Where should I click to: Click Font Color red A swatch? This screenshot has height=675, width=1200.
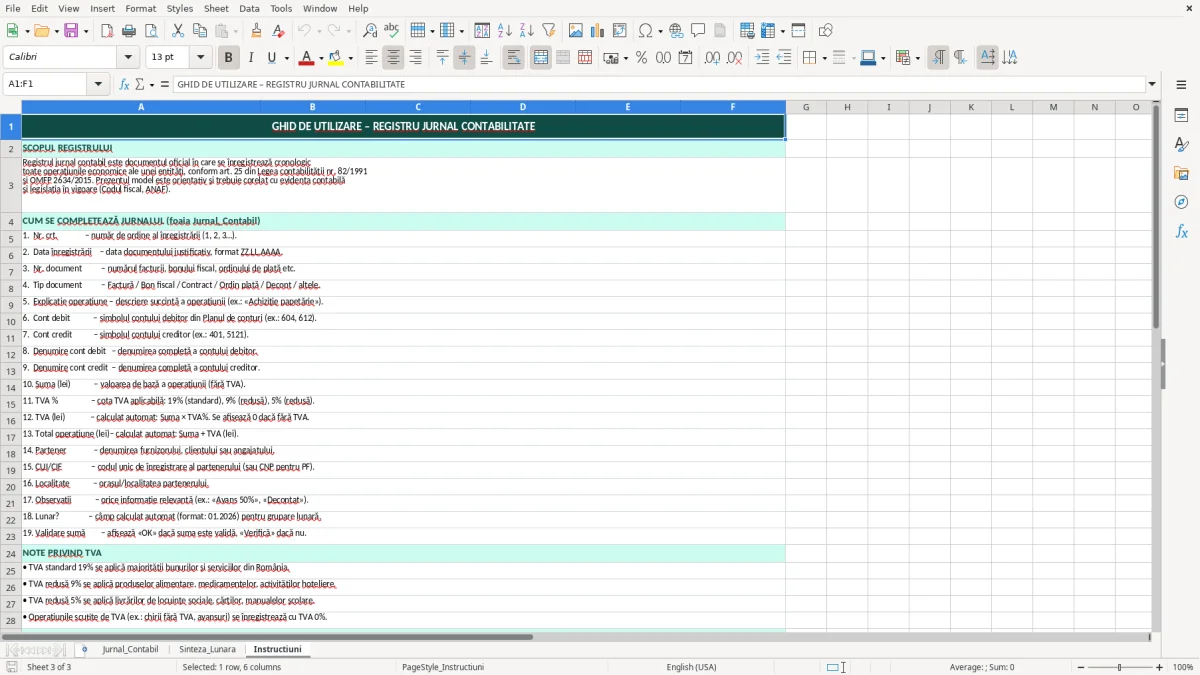[x=306, y=58]
